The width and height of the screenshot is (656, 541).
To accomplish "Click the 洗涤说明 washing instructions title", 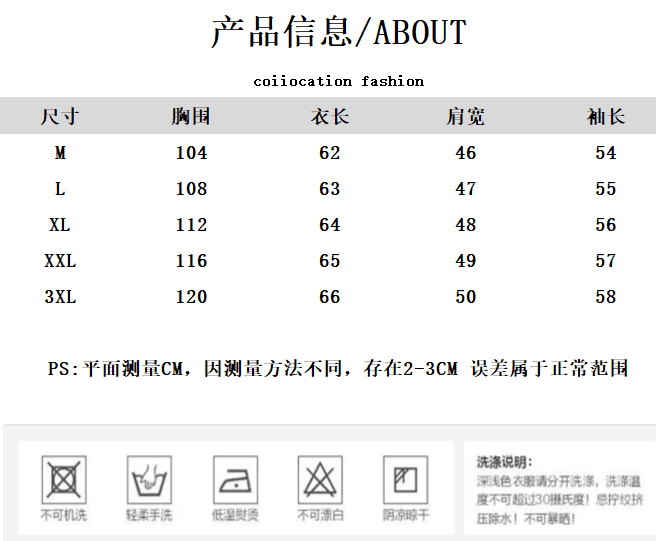I will pos(505,462).
